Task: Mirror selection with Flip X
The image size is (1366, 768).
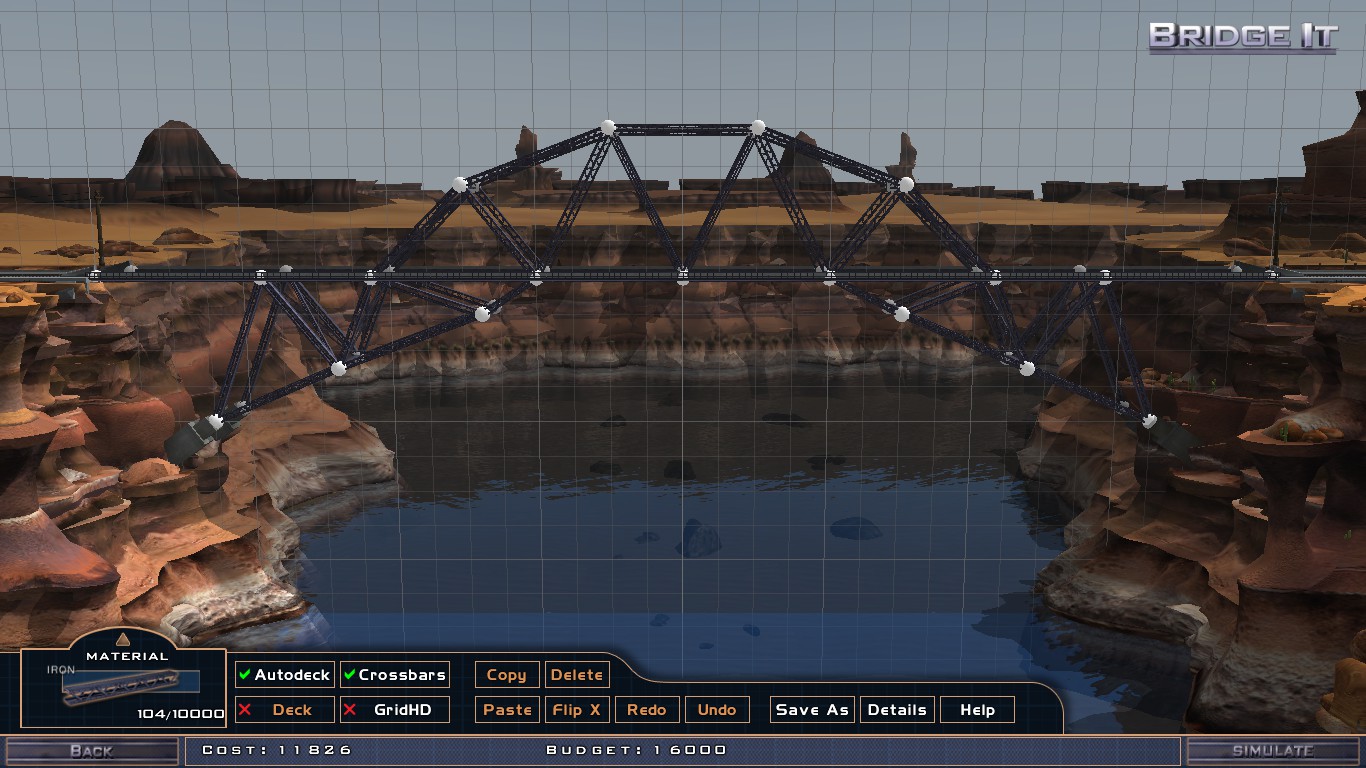Action: tap(577, 710)
